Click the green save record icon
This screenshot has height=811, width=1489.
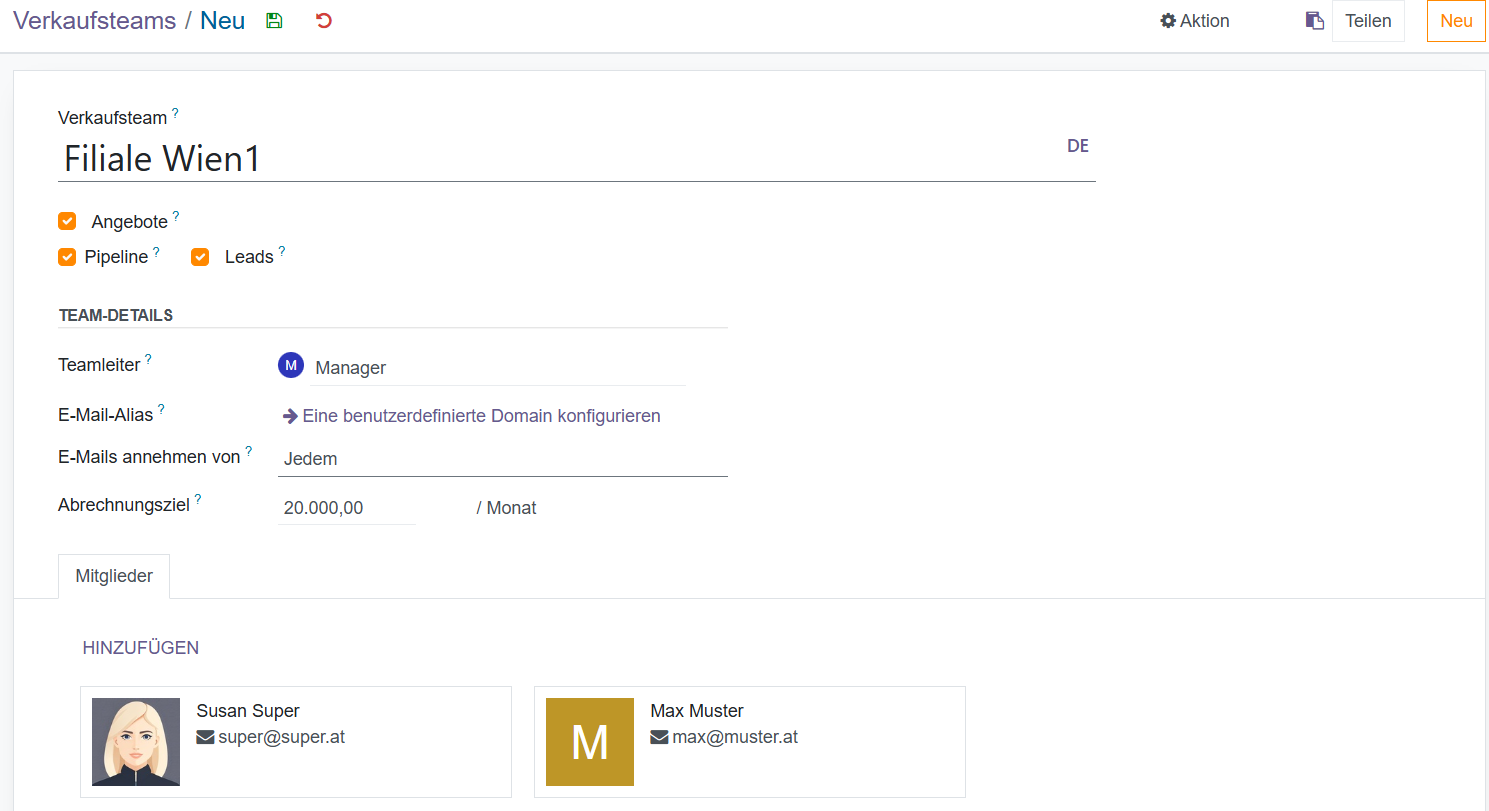coord(274,21)
